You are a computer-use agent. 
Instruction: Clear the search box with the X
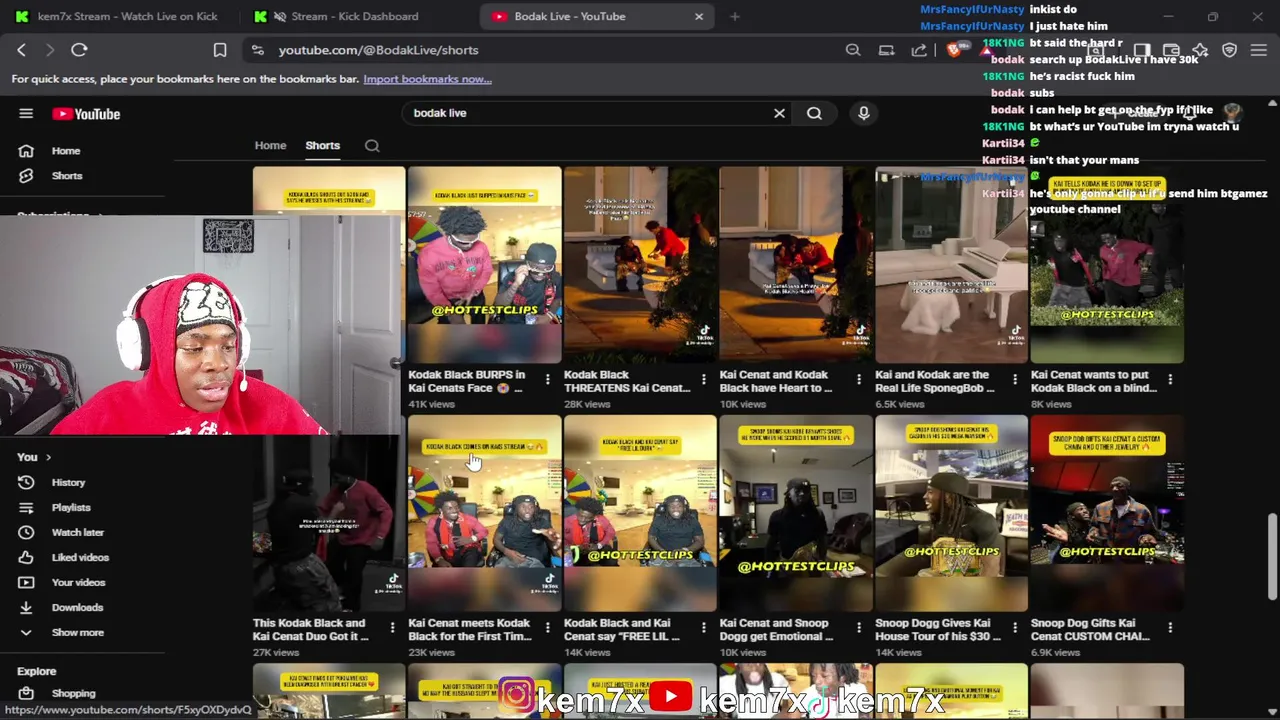pos(779,113)
